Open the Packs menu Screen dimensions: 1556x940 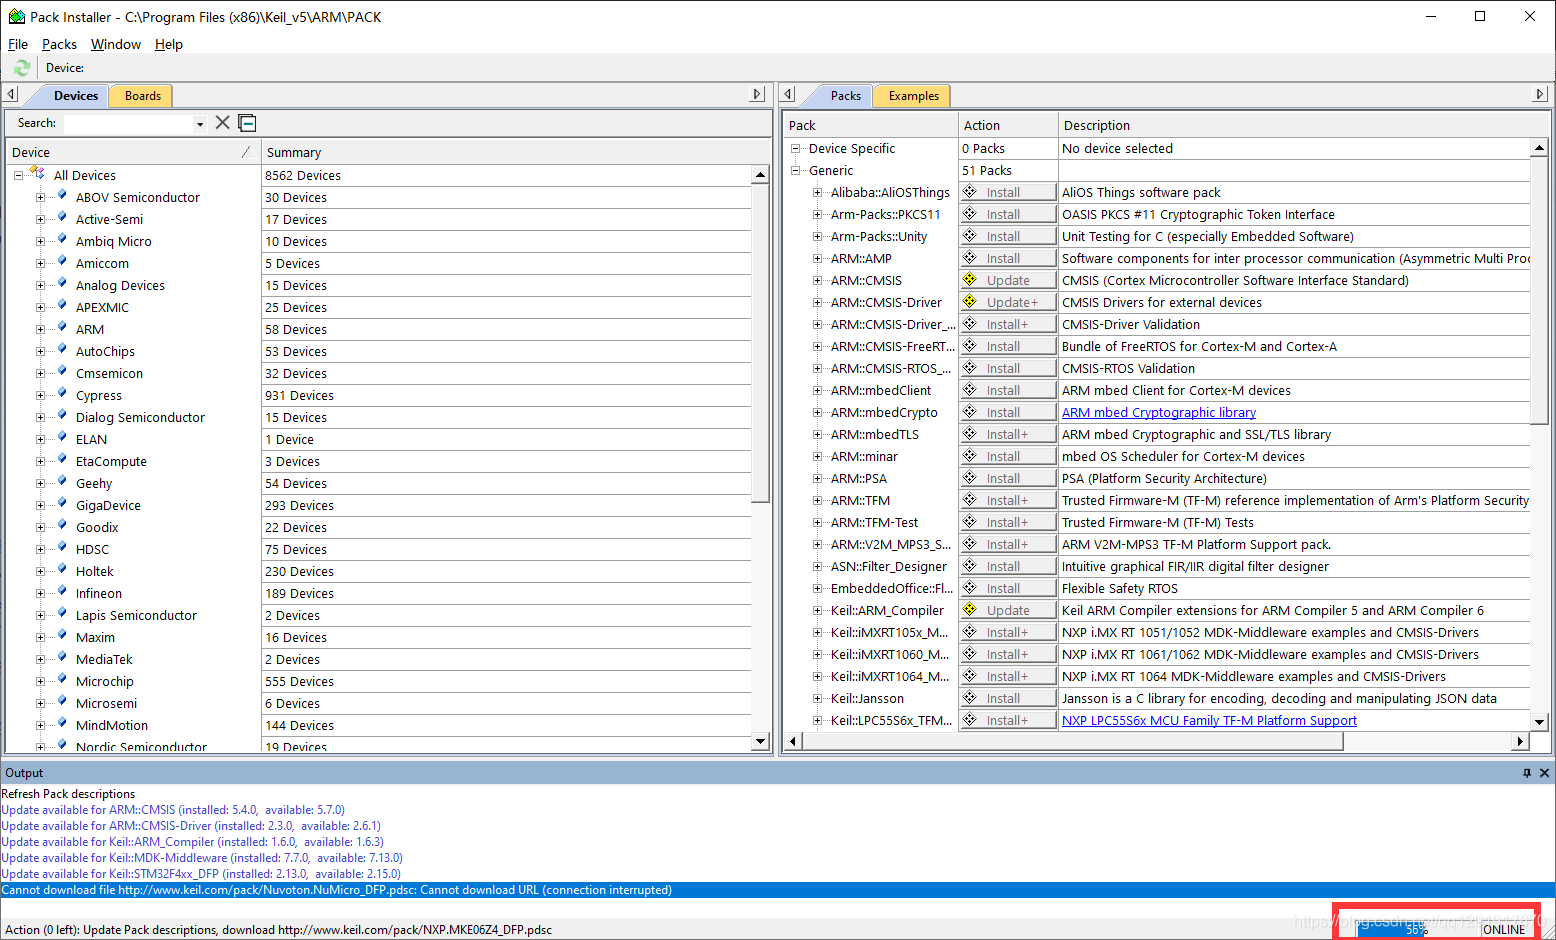click(59, 44)
